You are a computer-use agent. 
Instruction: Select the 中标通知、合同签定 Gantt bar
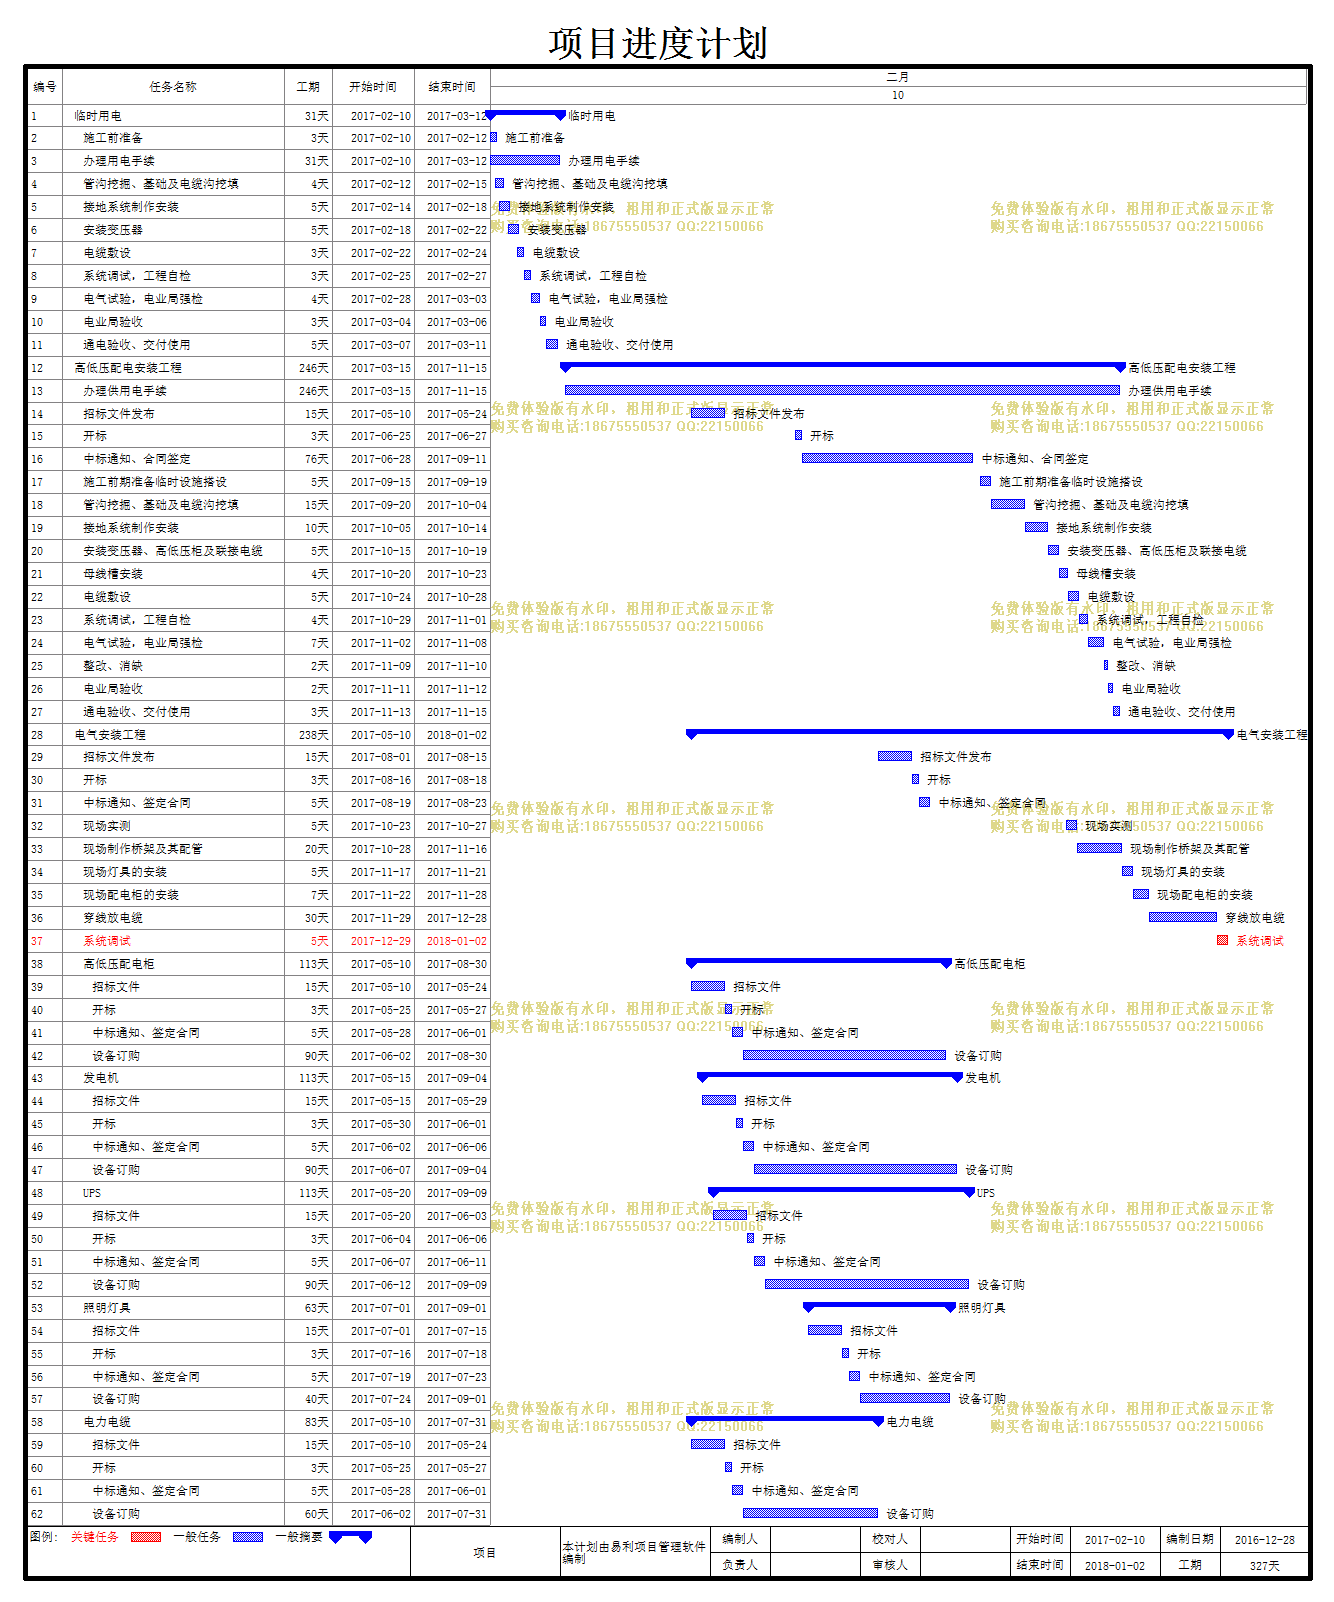887,458
